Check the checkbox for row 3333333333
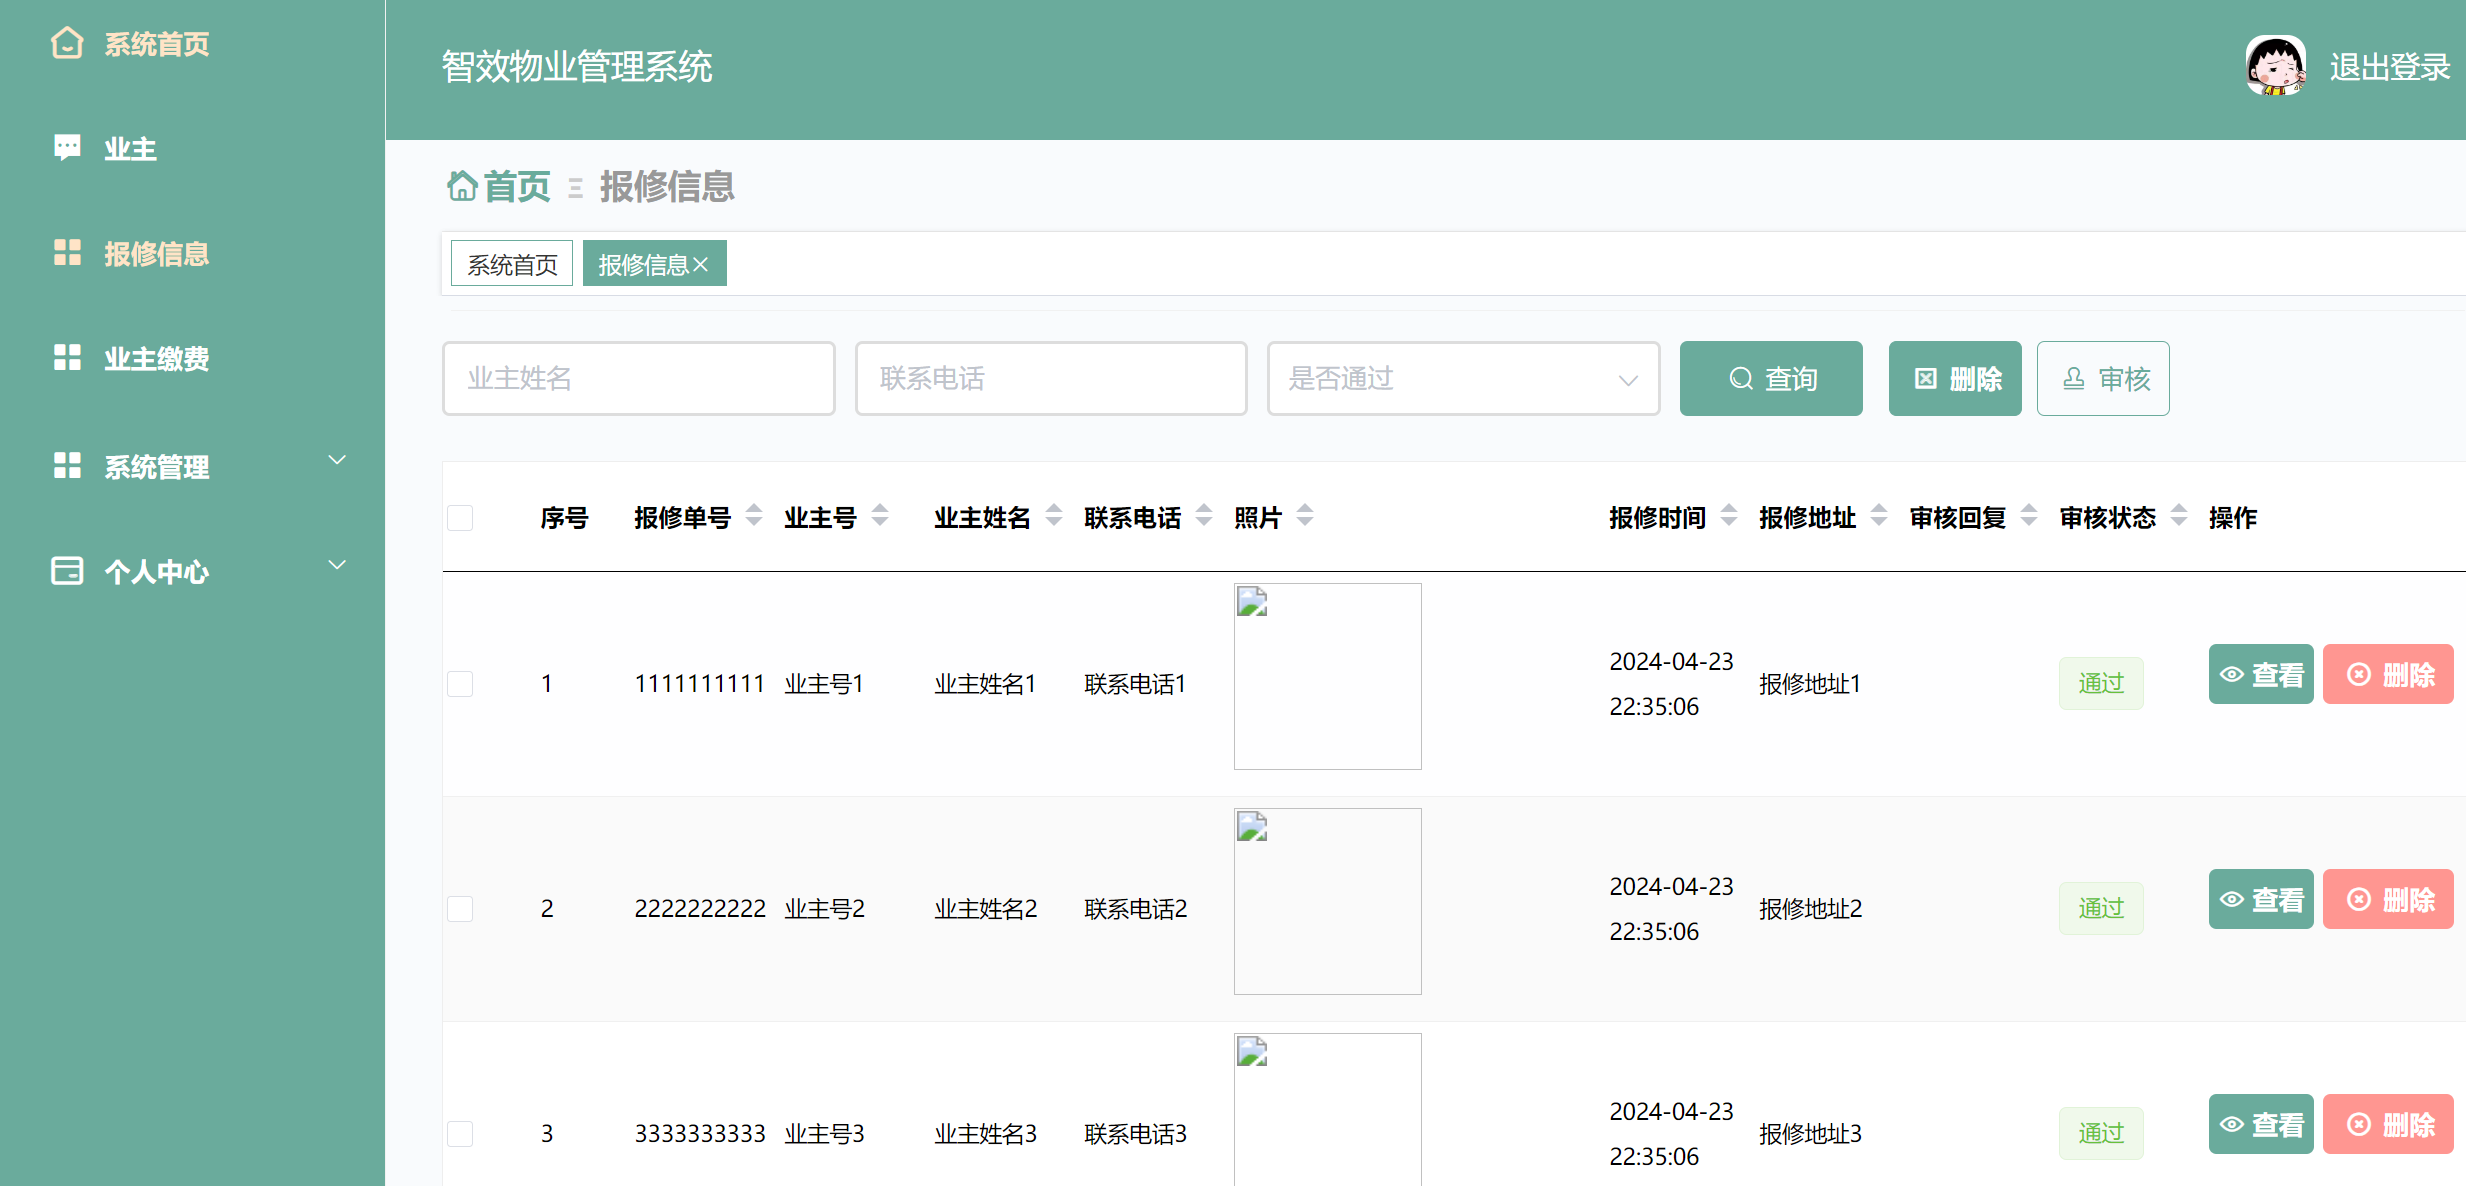2466x1186 pixels. click(x=460, y=1134)
